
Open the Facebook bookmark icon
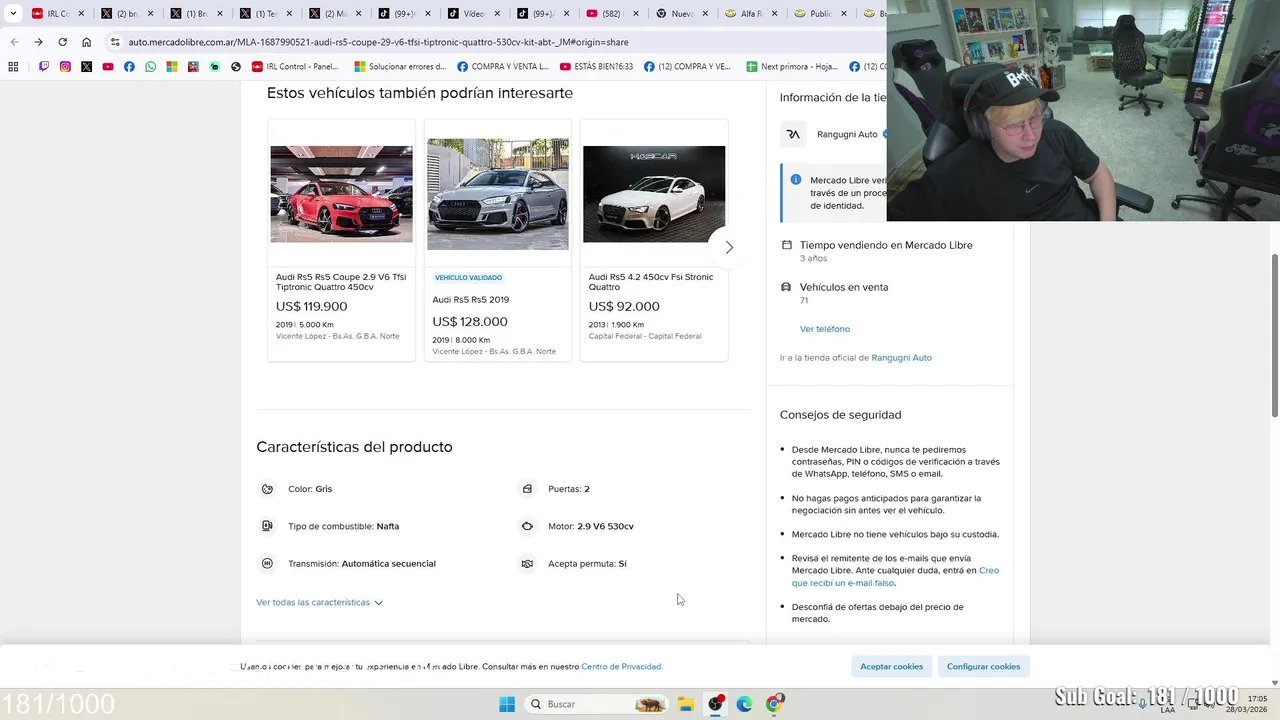click(129, 67)
